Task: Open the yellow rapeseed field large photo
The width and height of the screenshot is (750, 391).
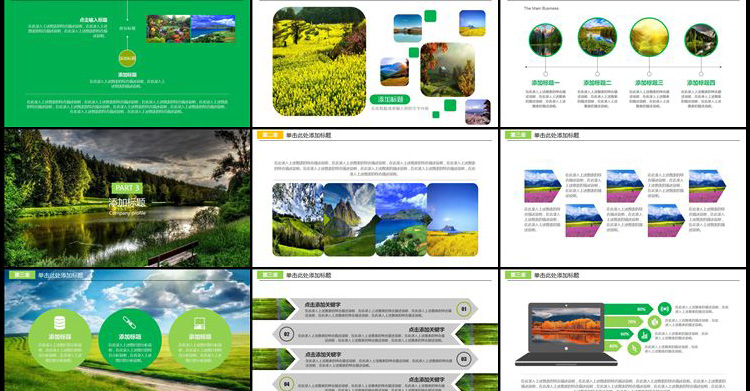Action: 319,61
